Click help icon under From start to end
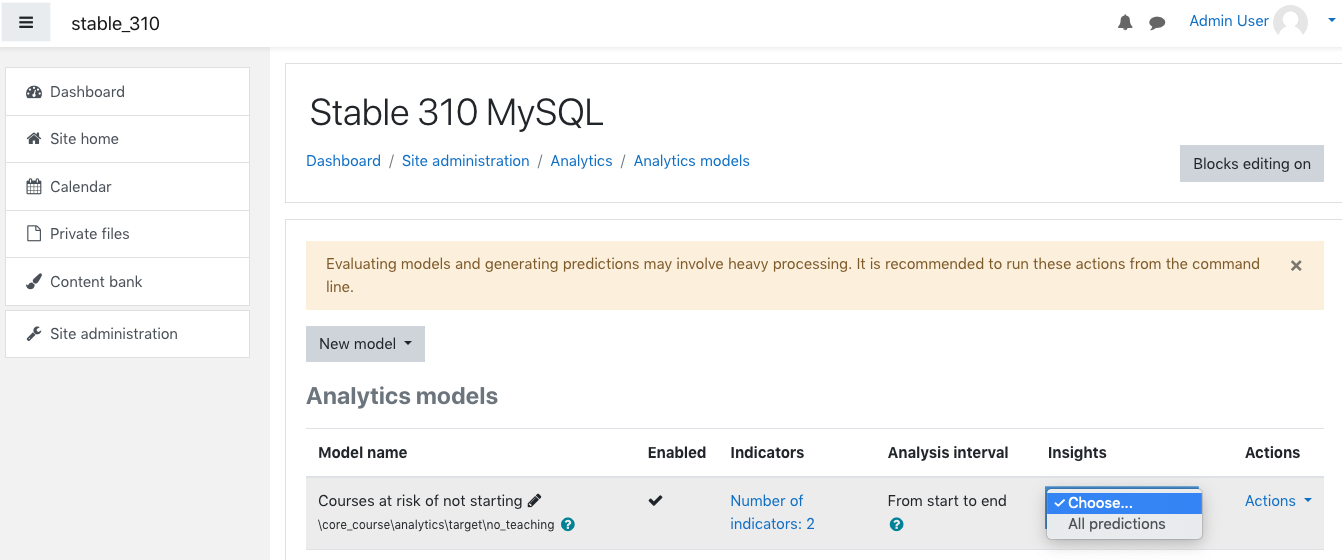Image resolution: width=1342 pixels, height=560 pixels. [x=896, y=524]
